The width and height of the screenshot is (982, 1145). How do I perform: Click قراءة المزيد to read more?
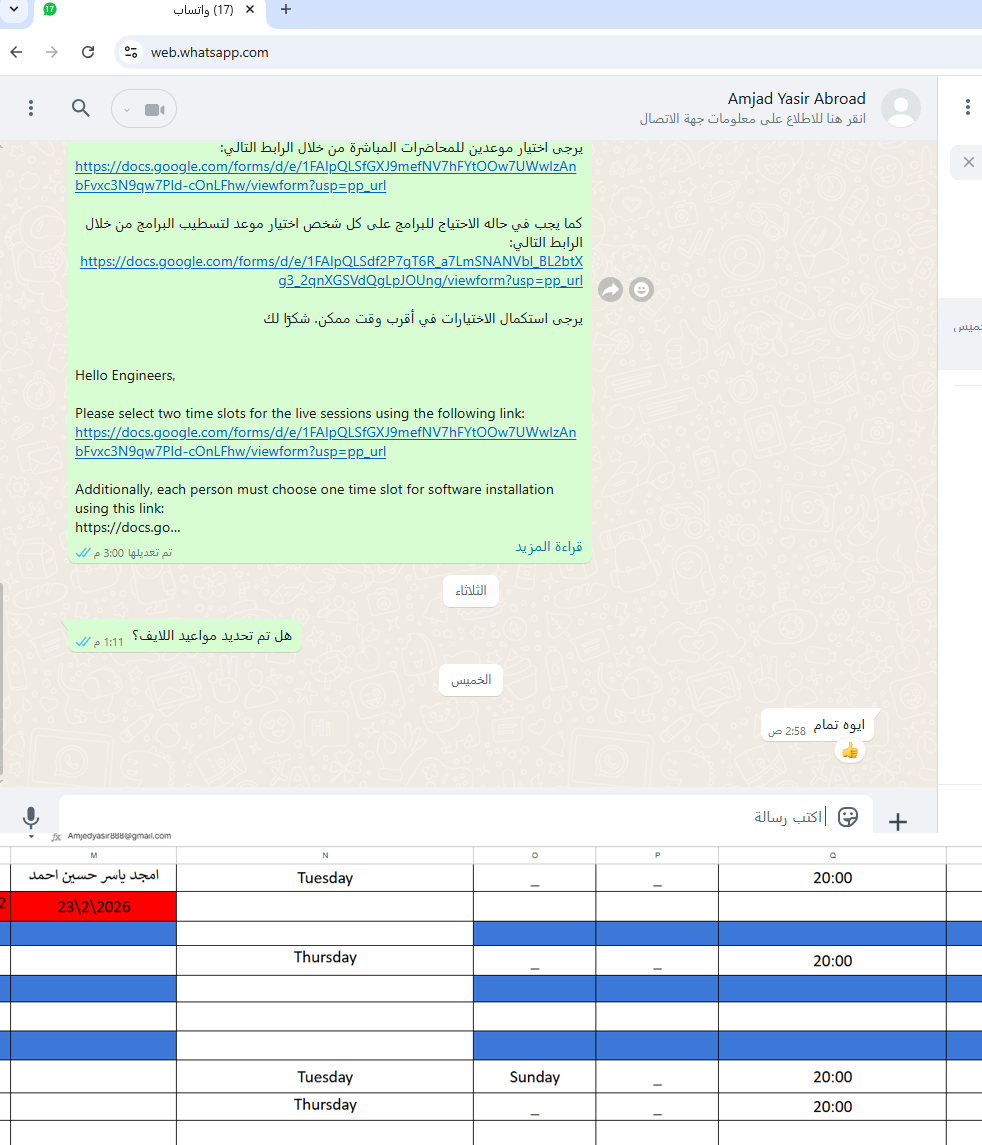tap(548, 546)
